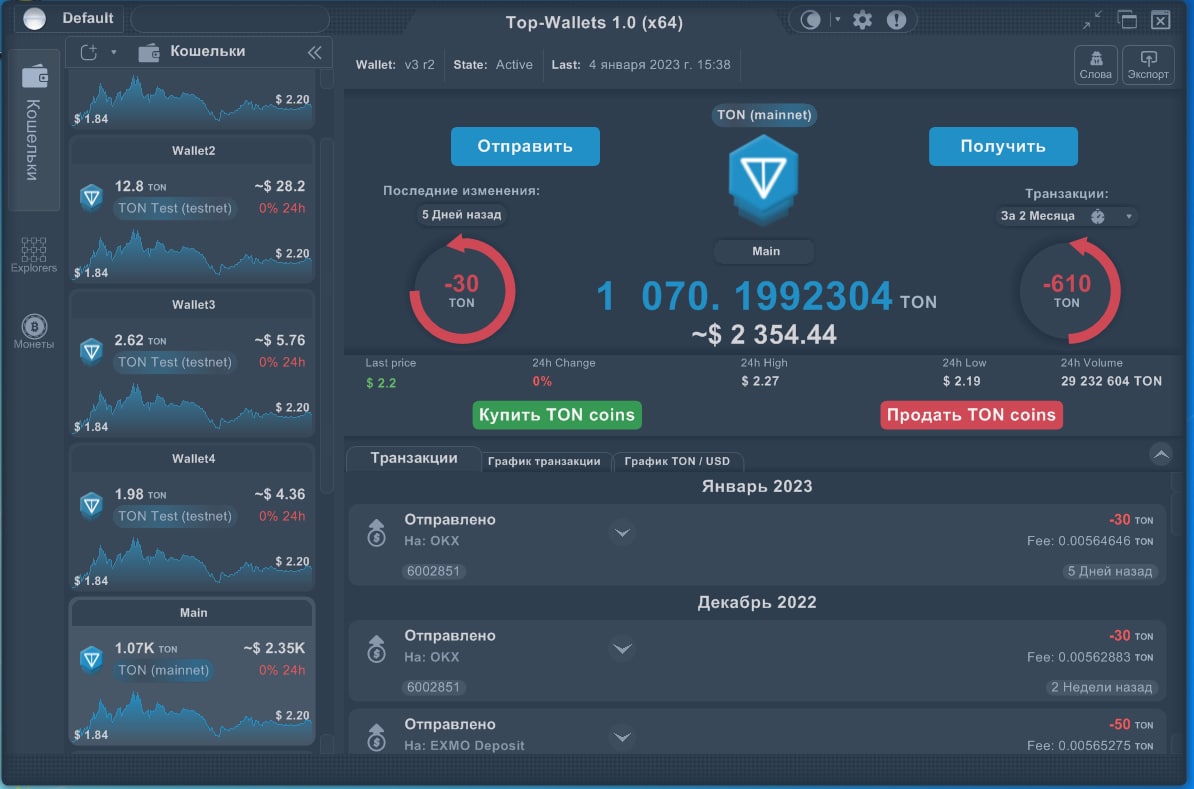The image size is (1194, 789).
Task: Click the 5 Дней назад last change badge
Action: (461, 215)
